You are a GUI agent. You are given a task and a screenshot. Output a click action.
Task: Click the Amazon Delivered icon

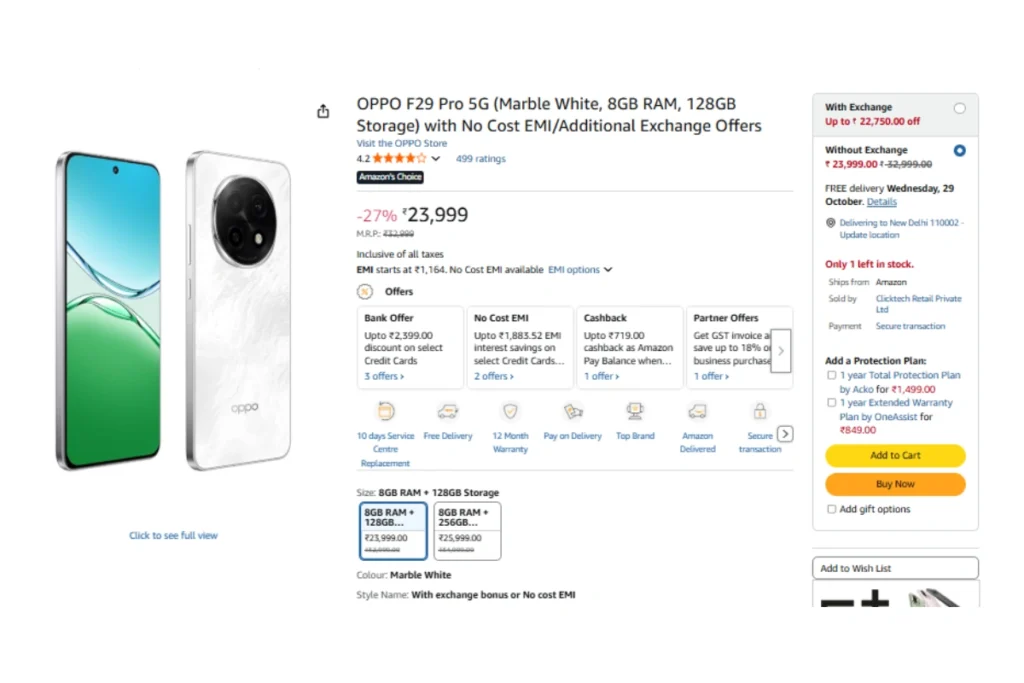[x=697, y=411]
